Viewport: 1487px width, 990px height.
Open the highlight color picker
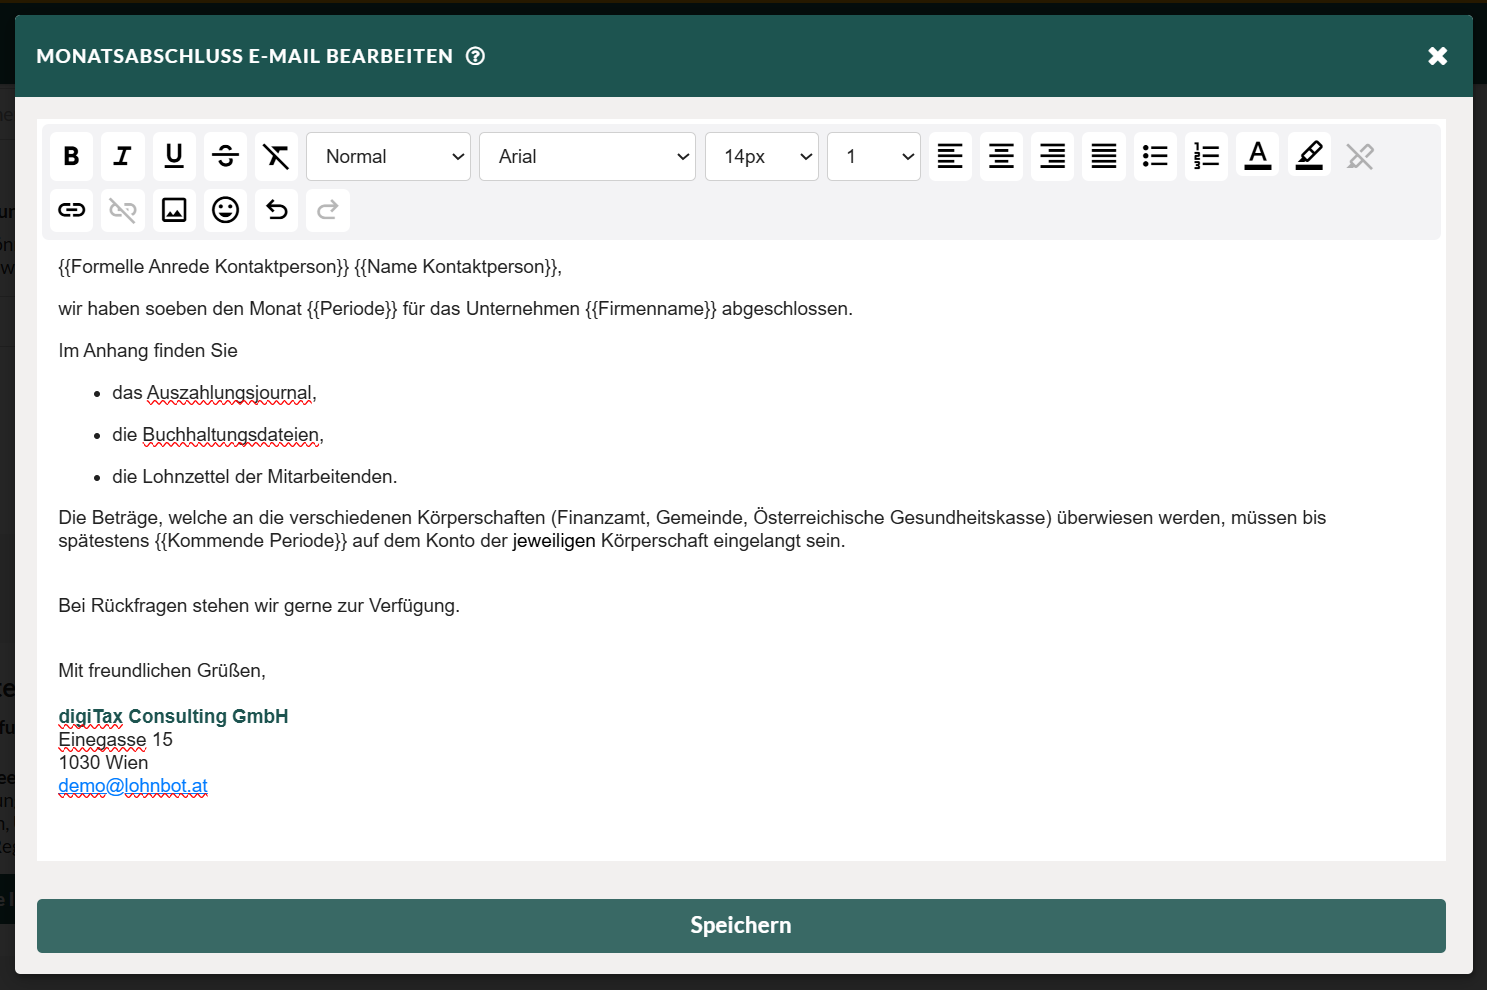[x=1309, y=156]
